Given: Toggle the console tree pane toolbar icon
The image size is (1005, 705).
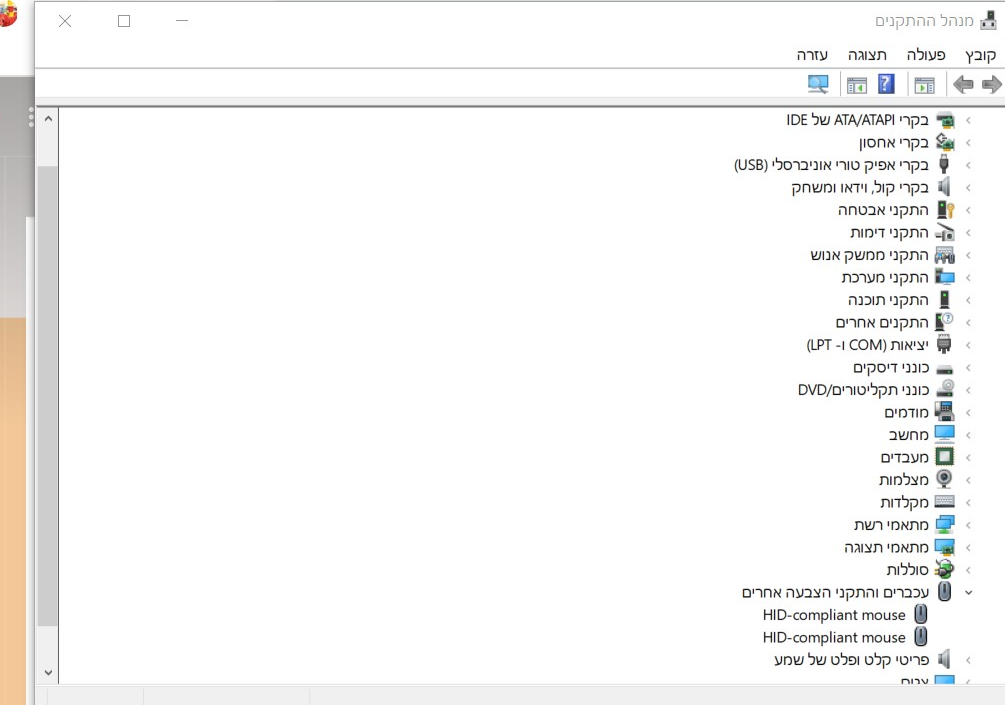Looking at the screenshot, I should coord(924,85).
